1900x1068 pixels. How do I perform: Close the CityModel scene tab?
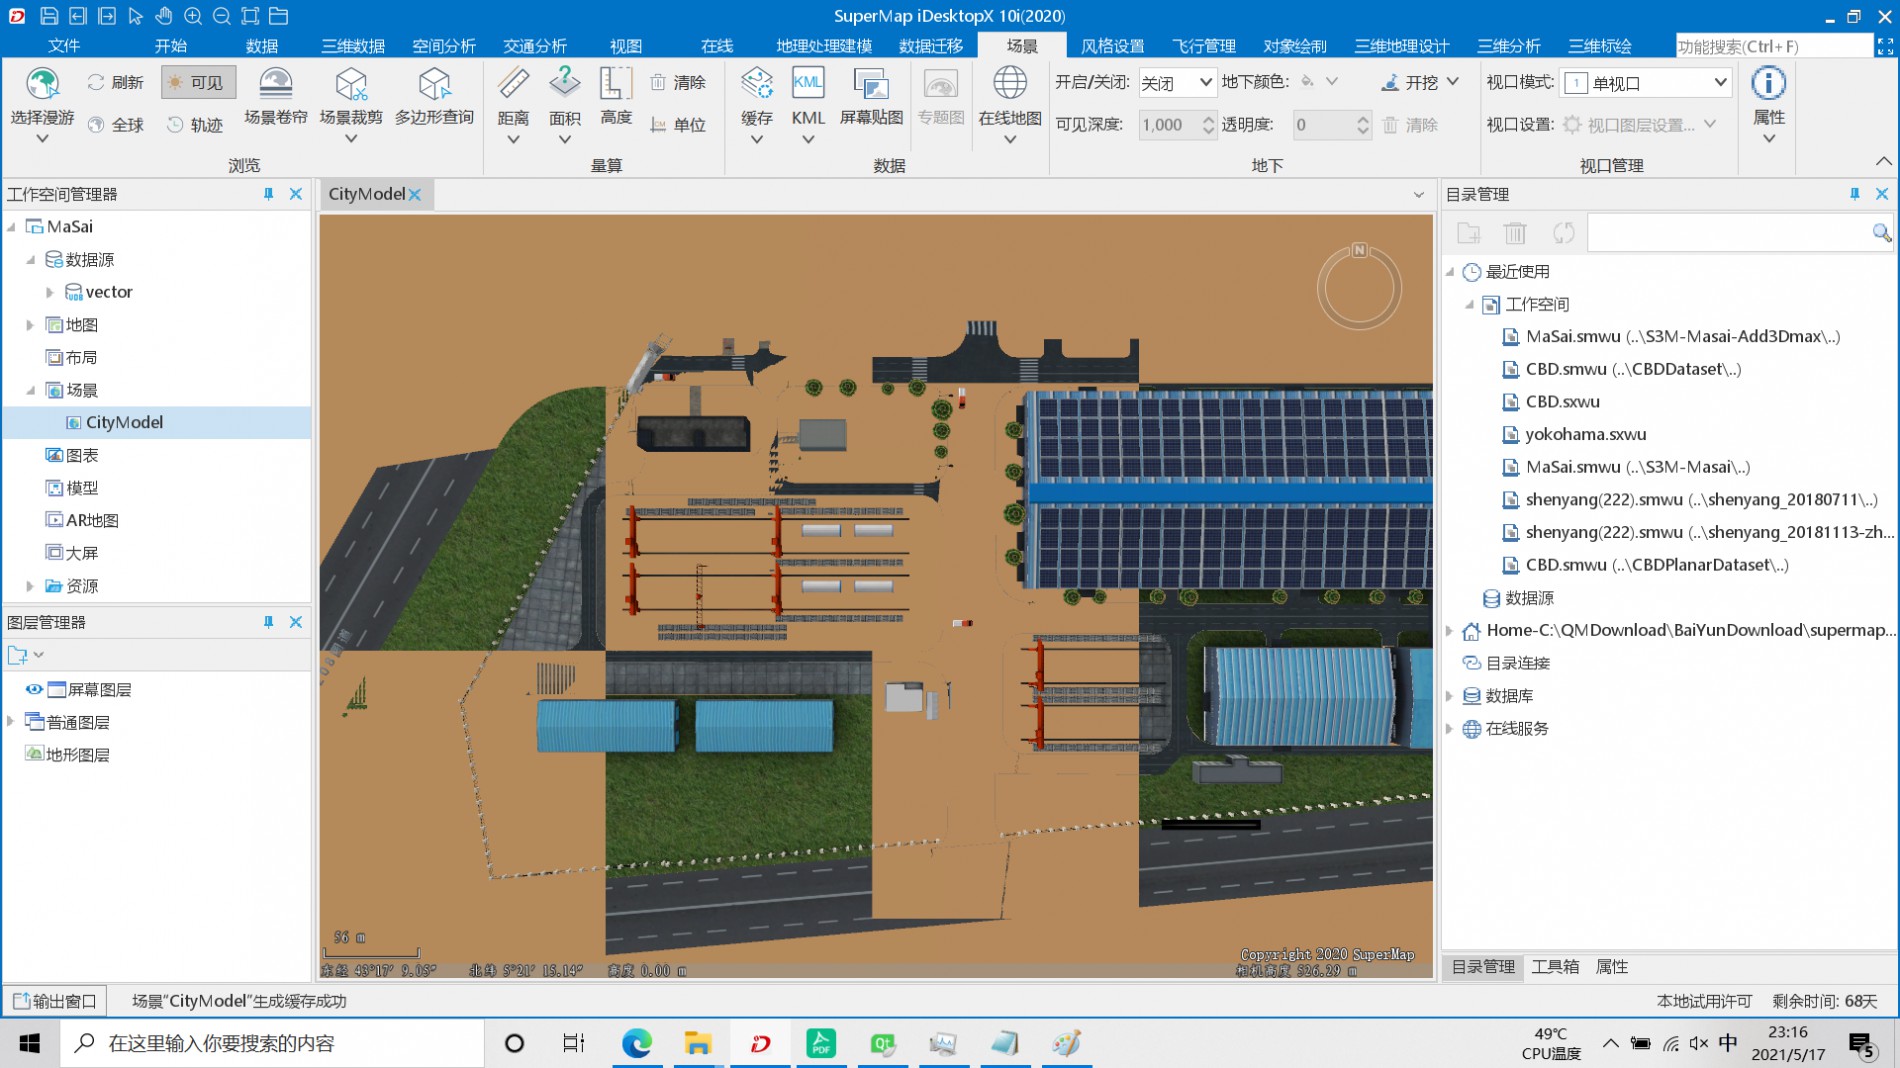coord(415,195)
